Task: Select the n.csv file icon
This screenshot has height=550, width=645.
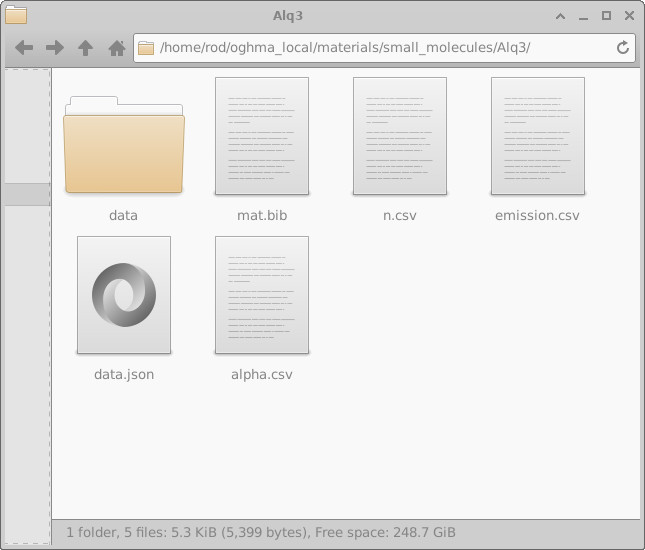Action: point(399,137)
